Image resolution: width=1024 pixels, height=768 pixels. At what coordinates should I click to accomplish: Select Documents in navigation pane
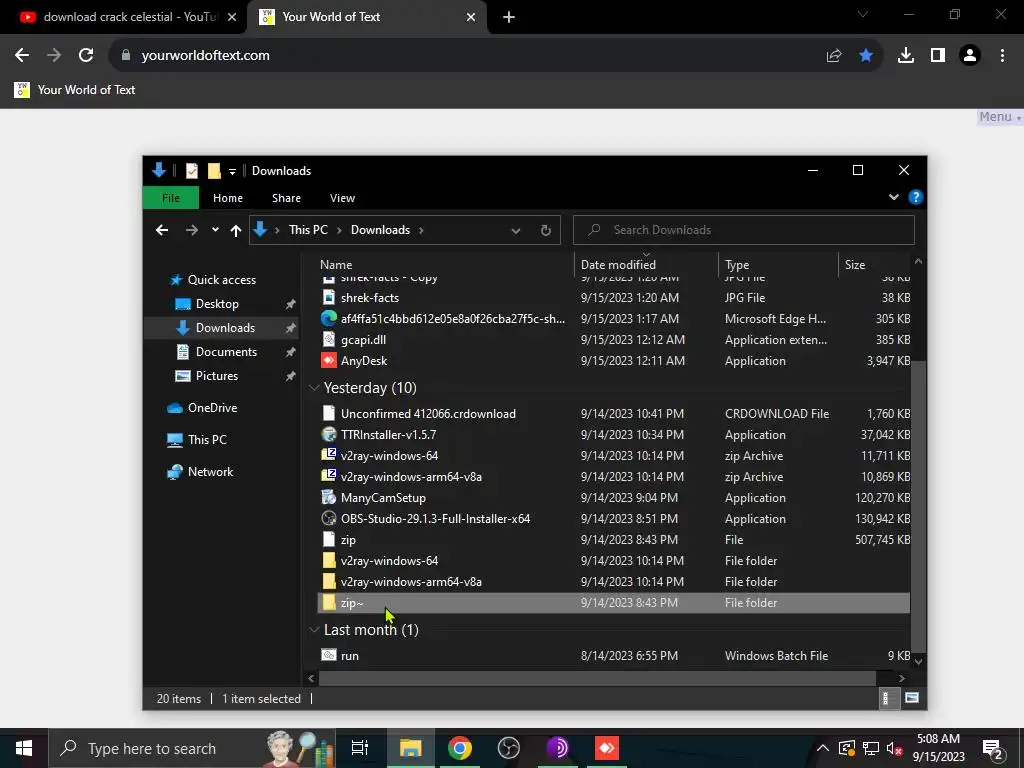[226, 352]
